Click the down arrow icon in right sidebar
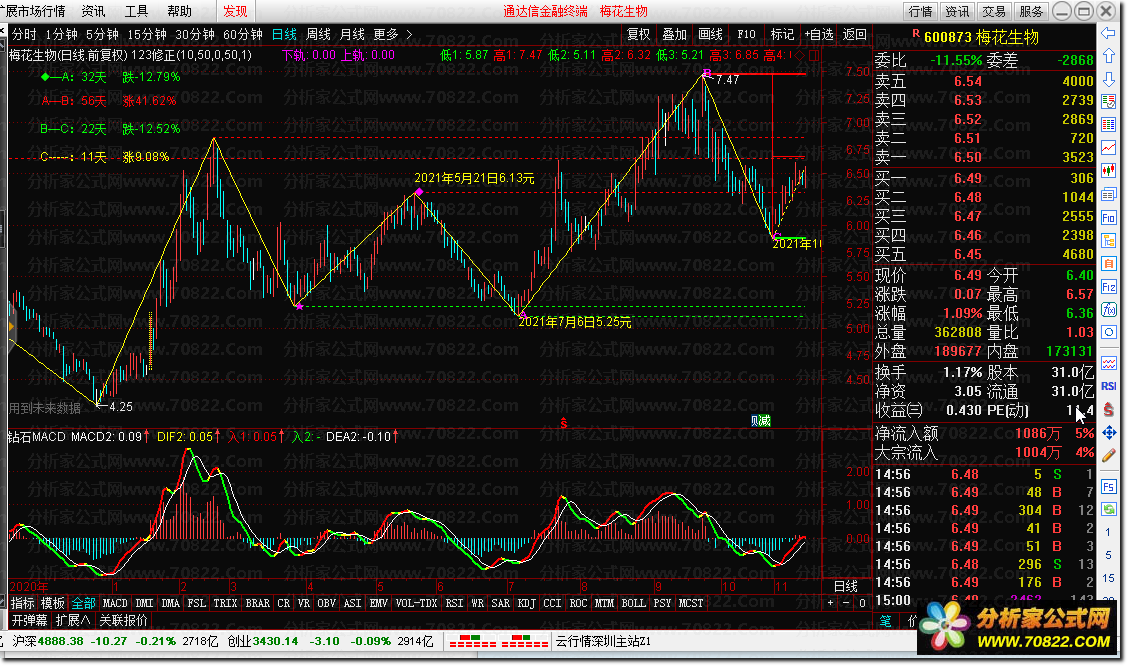The width and height of the screenshot is (1129, 666). point(1108,78)
